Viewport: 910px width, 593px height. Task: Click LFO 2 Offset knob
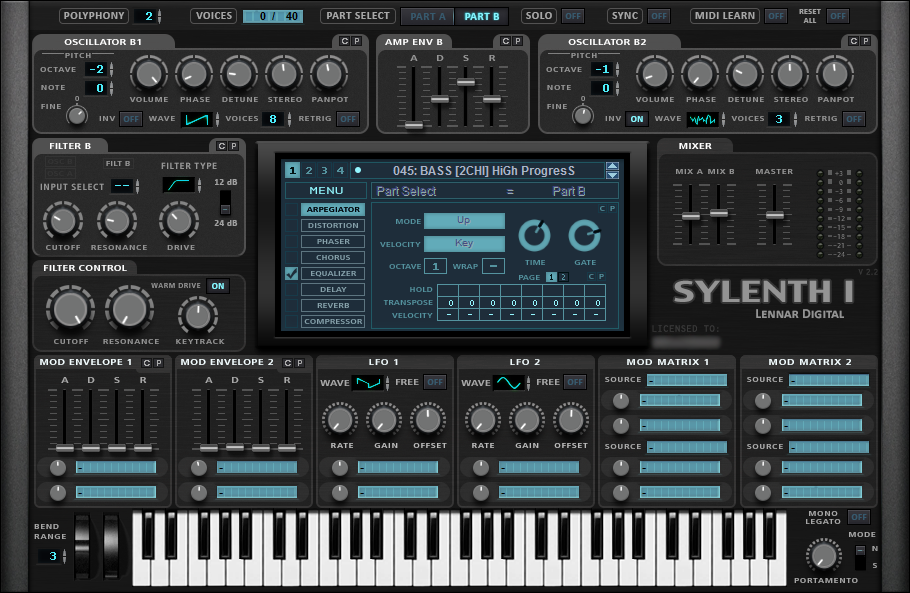pyautogui.click(x=570, y=420)
